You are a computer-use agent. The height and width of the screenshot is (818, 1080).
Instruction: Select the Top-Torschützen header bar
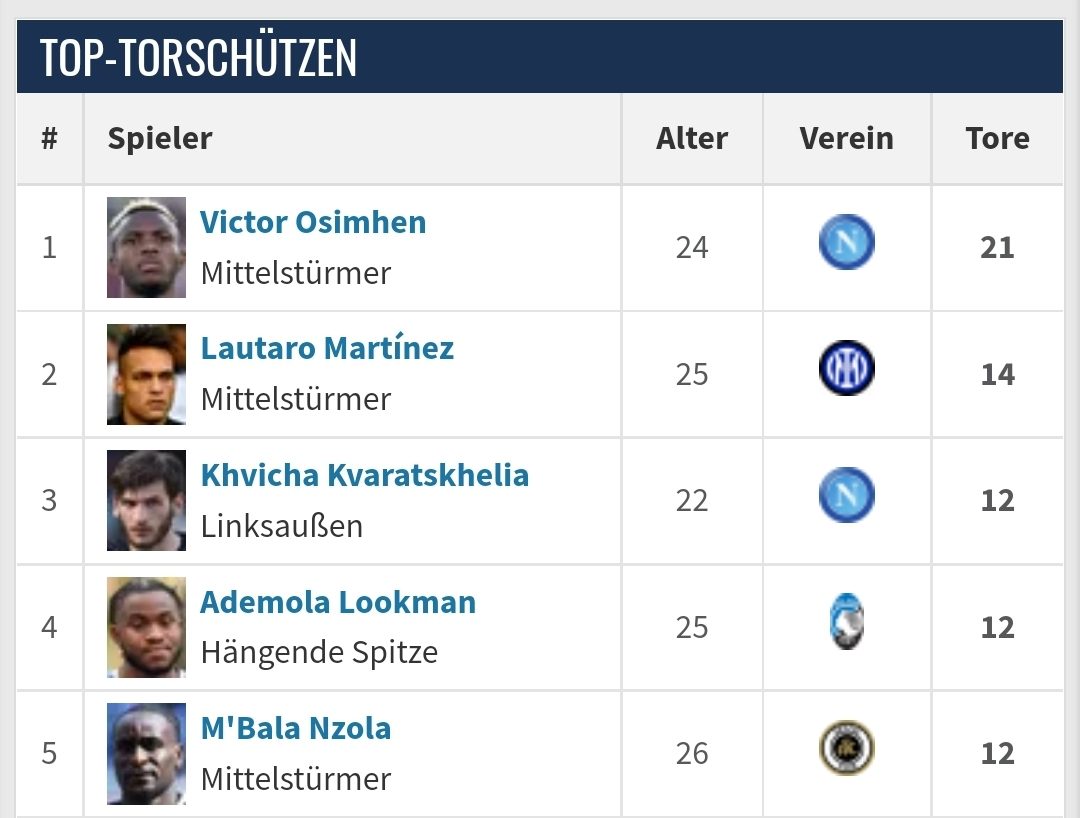pos(540,56)
